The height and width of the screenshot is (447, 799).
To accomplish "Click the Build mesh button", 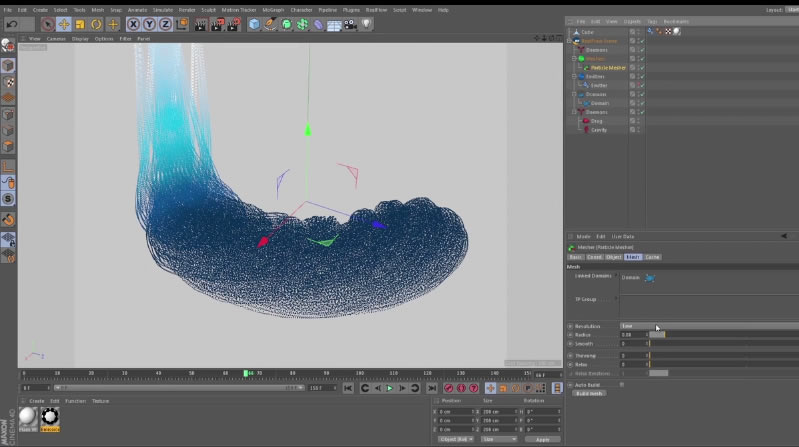I will coord(588,393).
